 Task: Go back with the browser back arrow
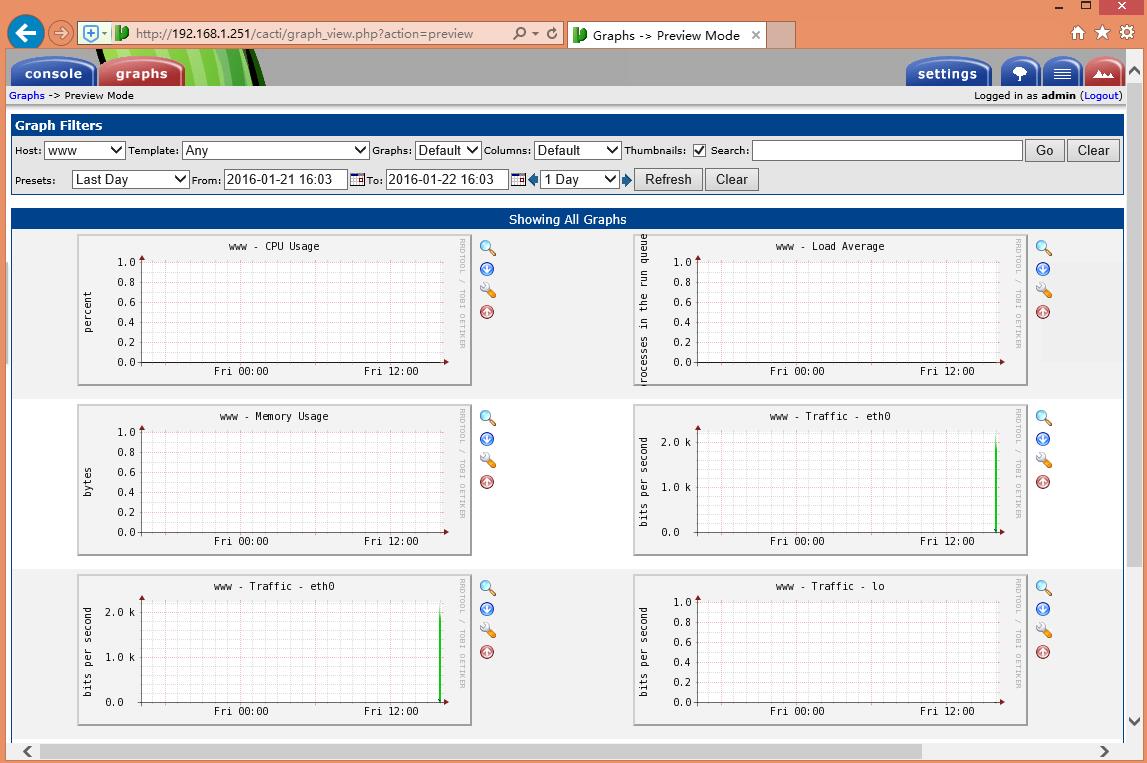click(26, 33)
